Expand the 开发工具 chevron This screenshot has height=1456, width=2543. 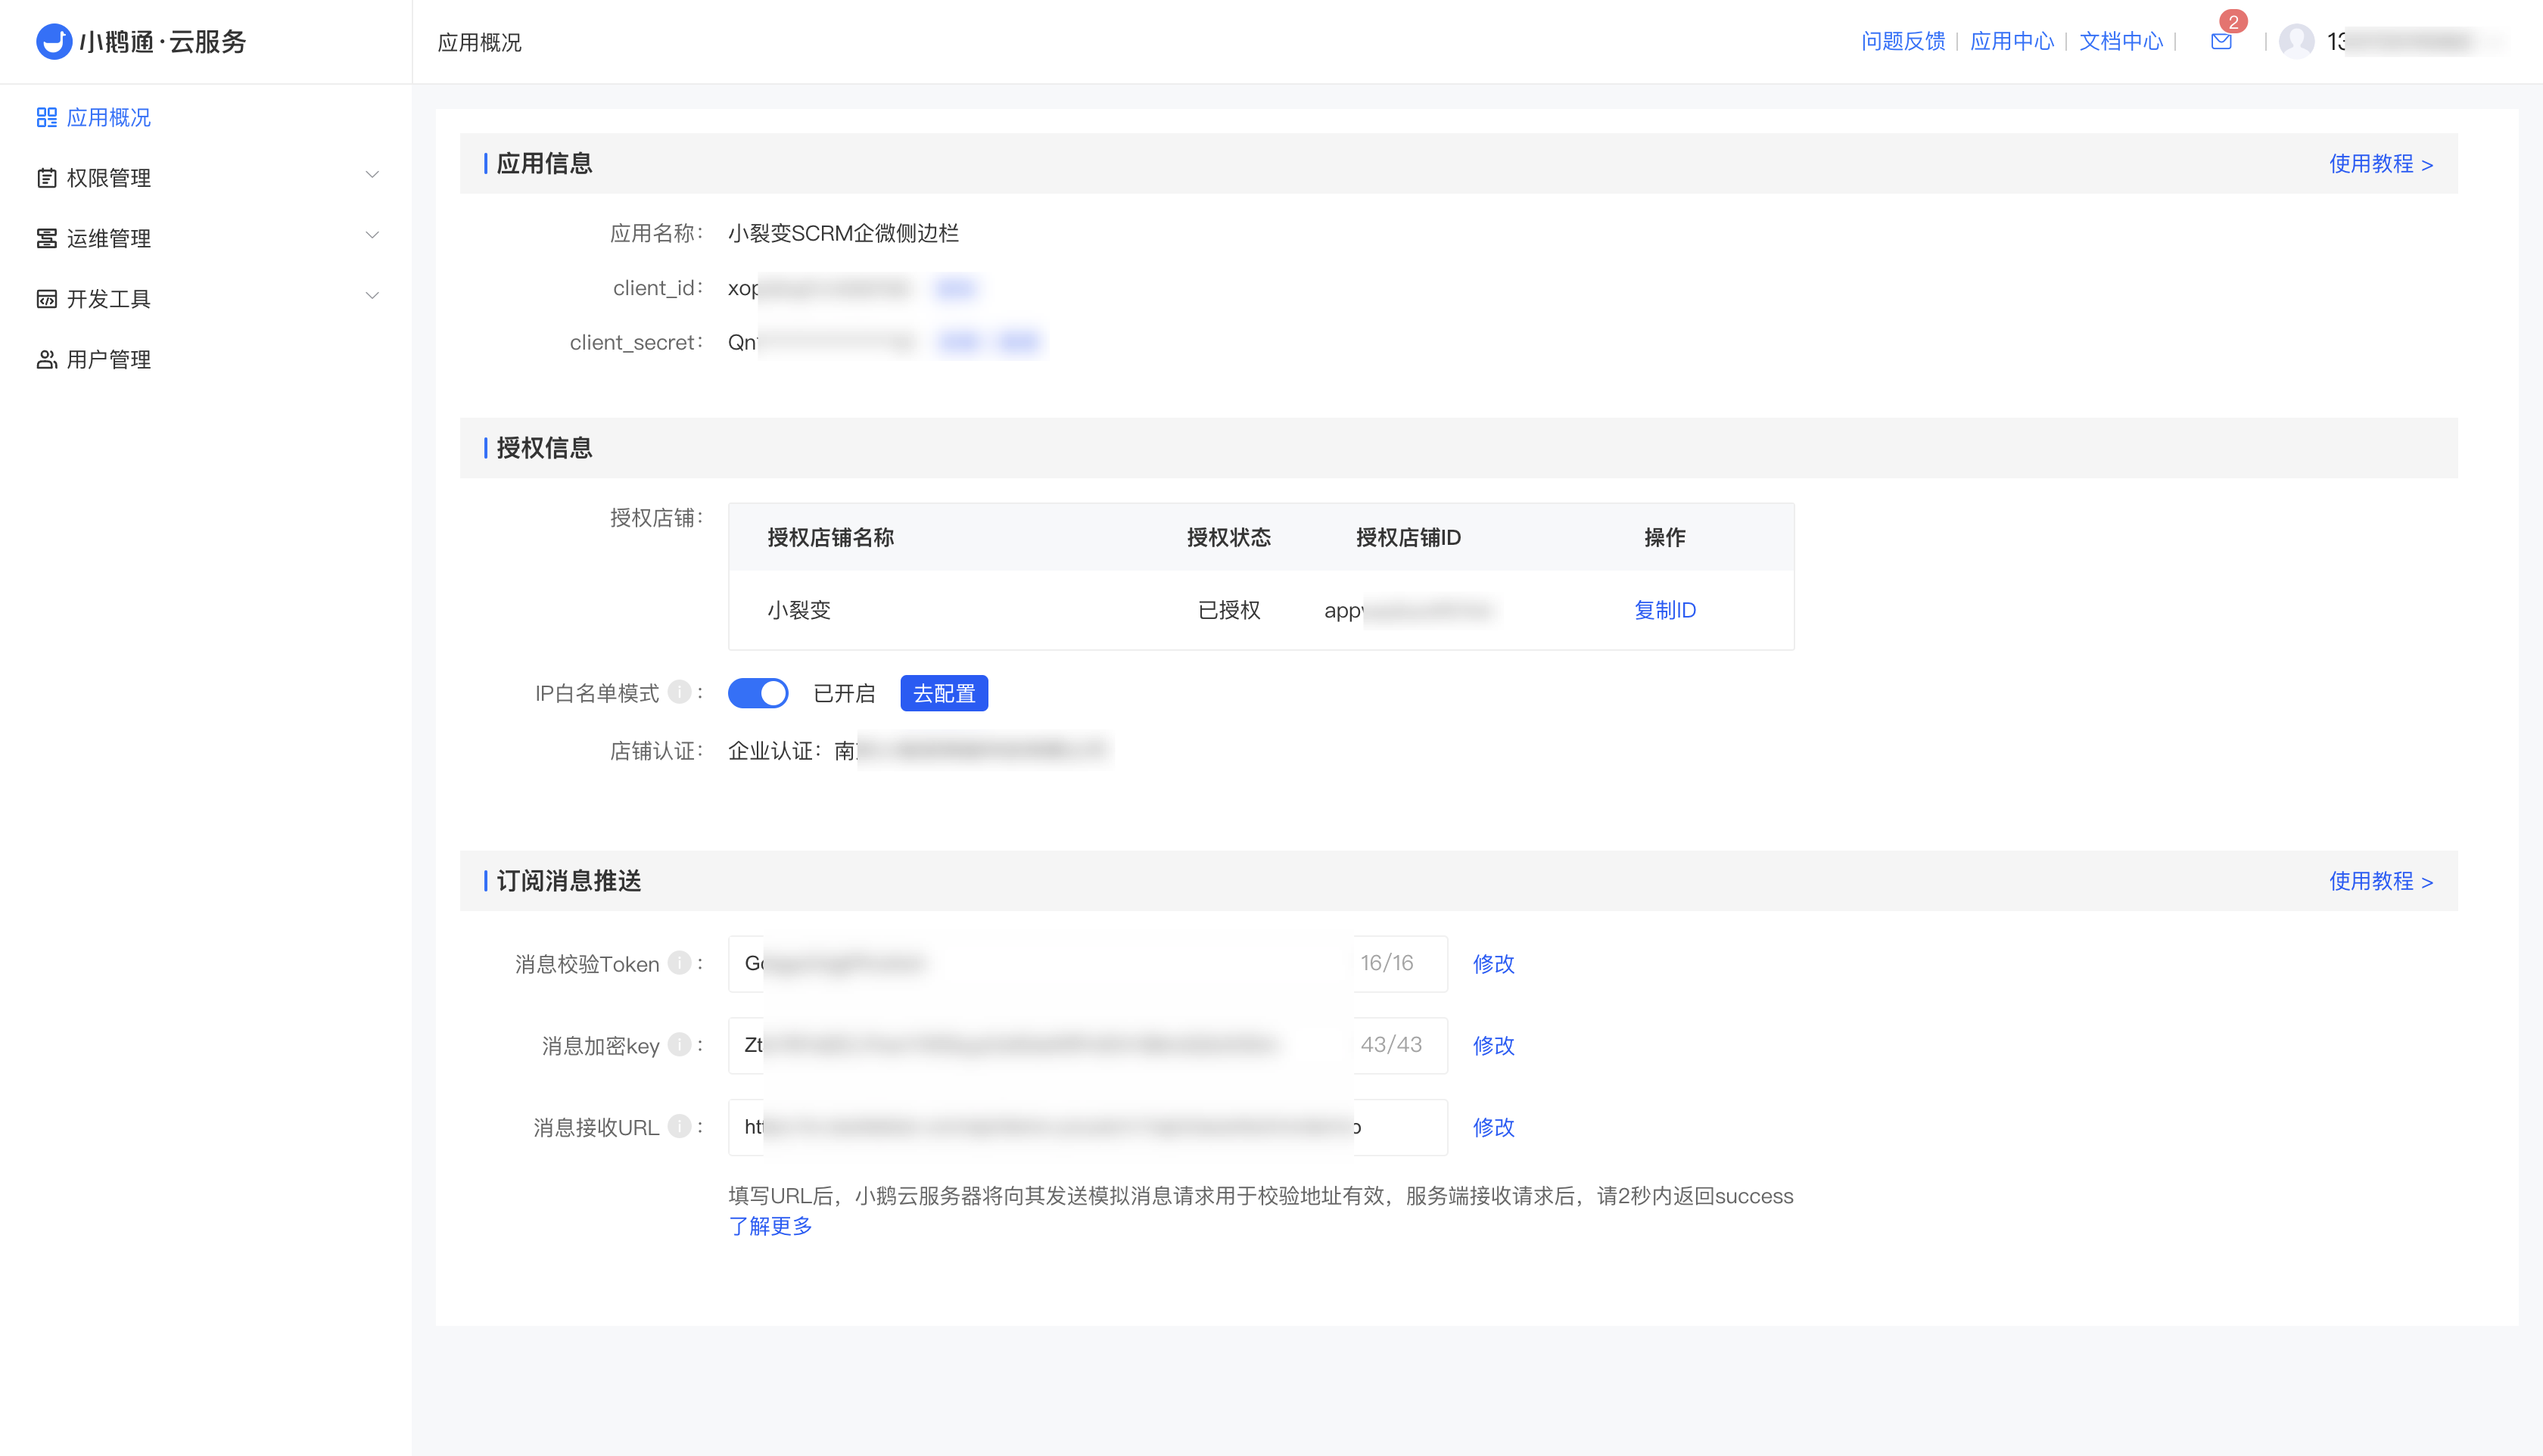coord(372,296)
